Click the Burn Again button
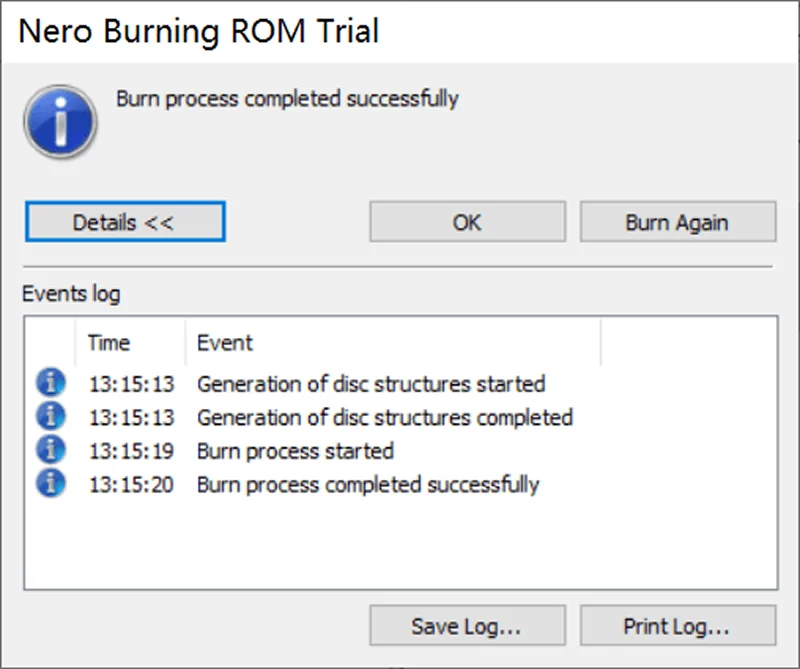The image size is (800, 669). (678, 221)
